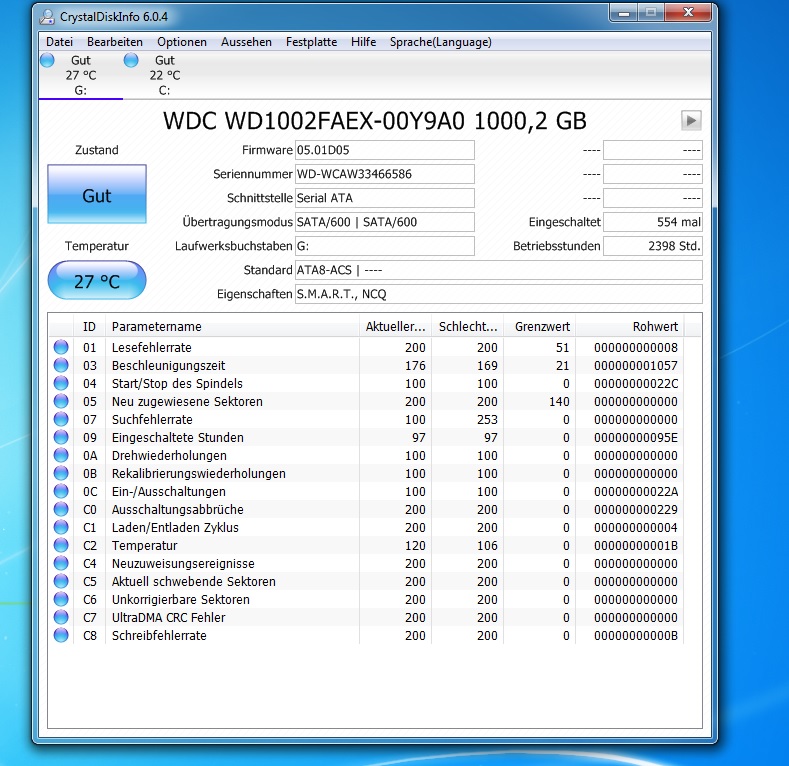Click the Parametername column header

point(232,327)
